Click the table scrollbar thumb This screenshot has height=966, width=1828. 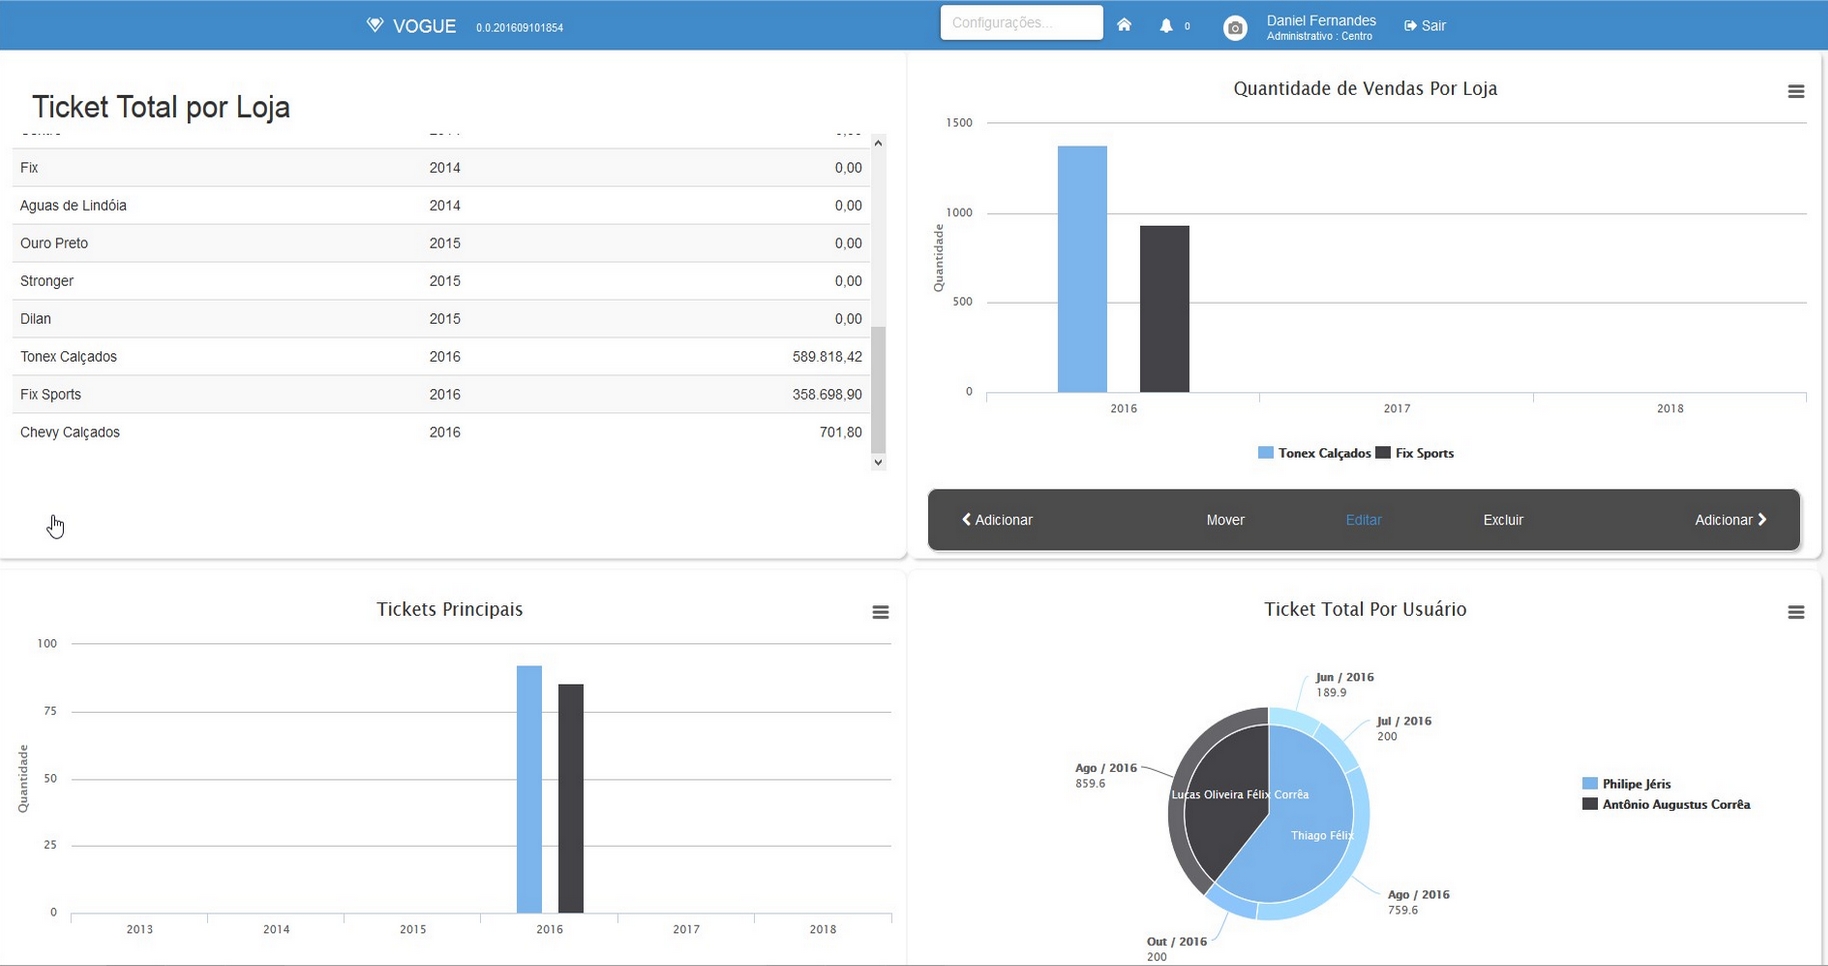(878, 390)
